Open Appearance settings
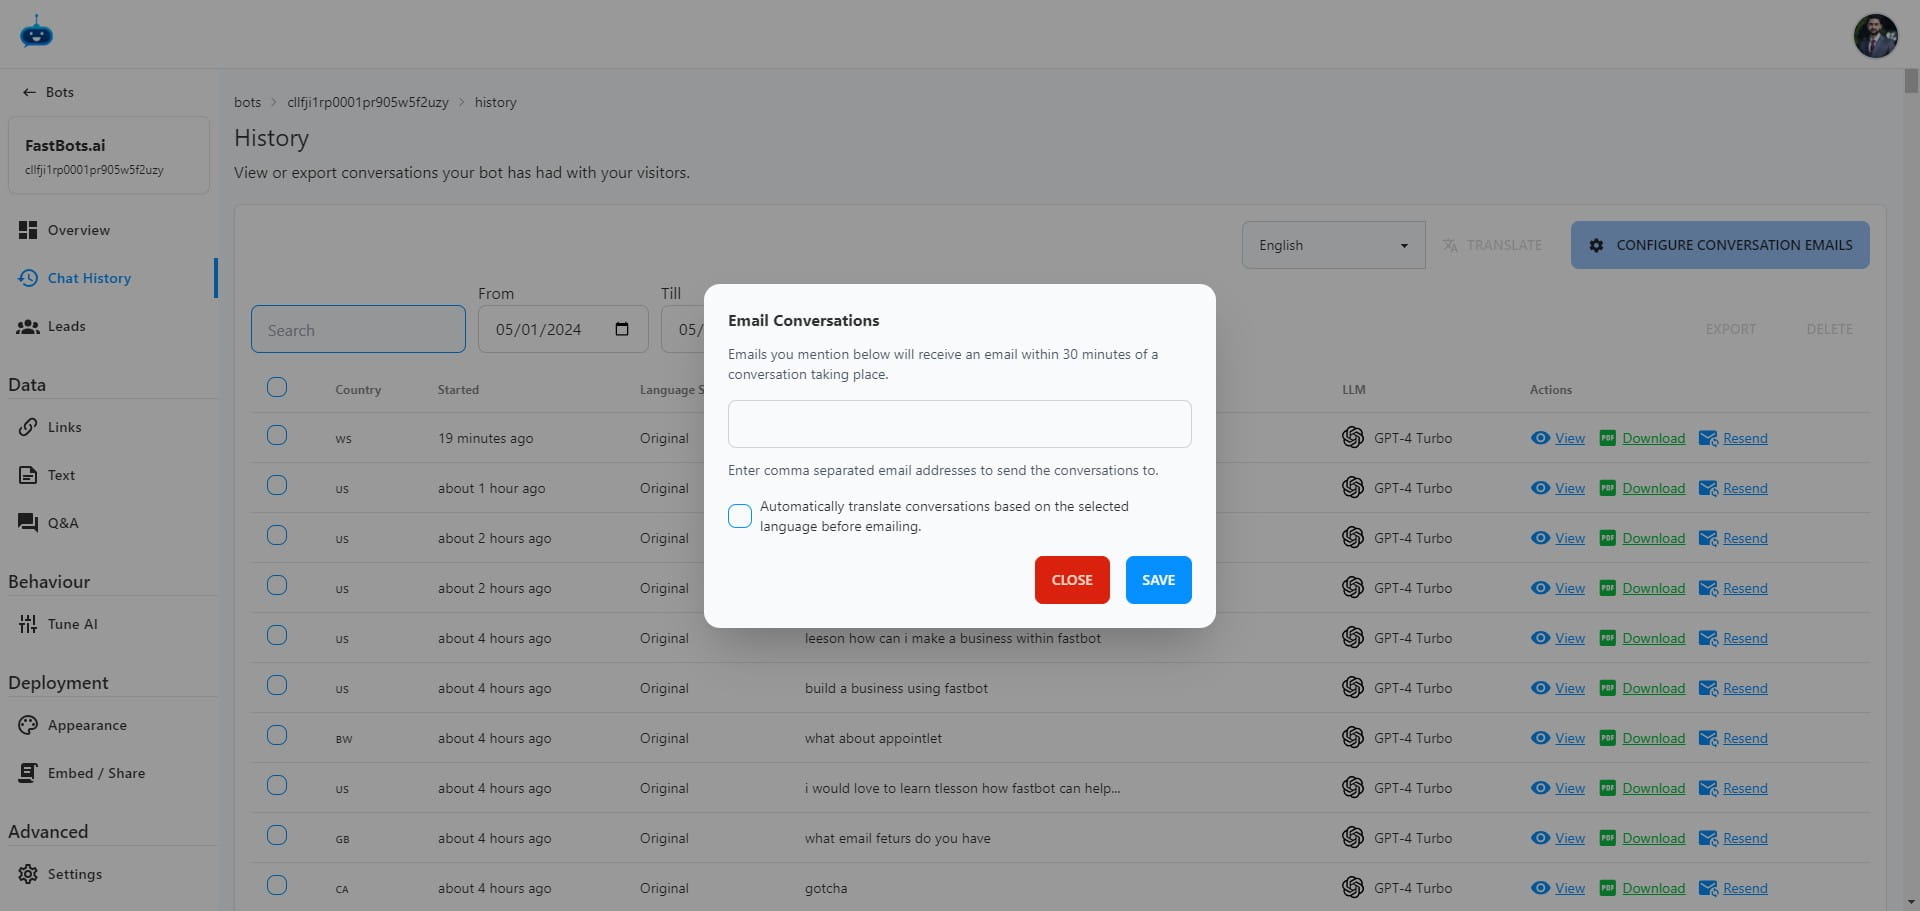Viewport: 1920px width, 911px height. point(108,725)
